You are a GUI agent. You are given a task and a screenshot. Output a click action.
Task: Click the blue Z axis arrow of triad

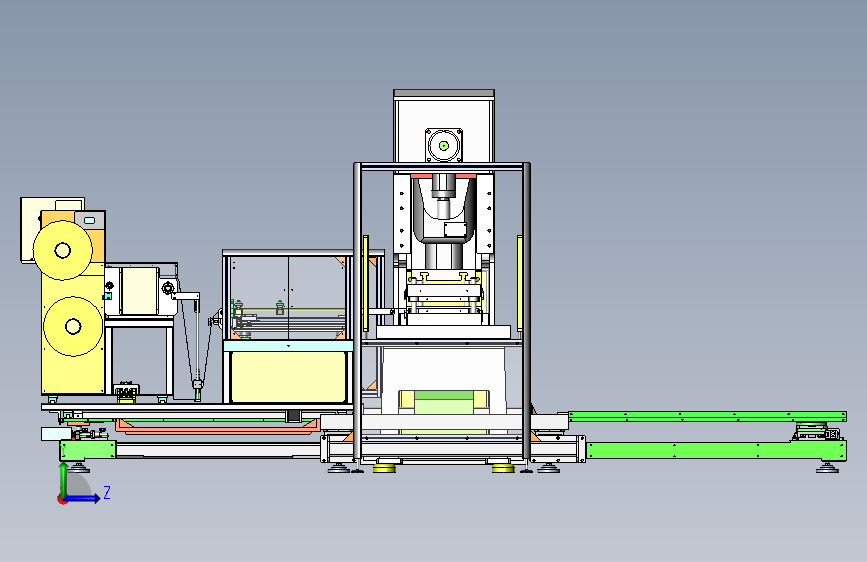(83, 498)
